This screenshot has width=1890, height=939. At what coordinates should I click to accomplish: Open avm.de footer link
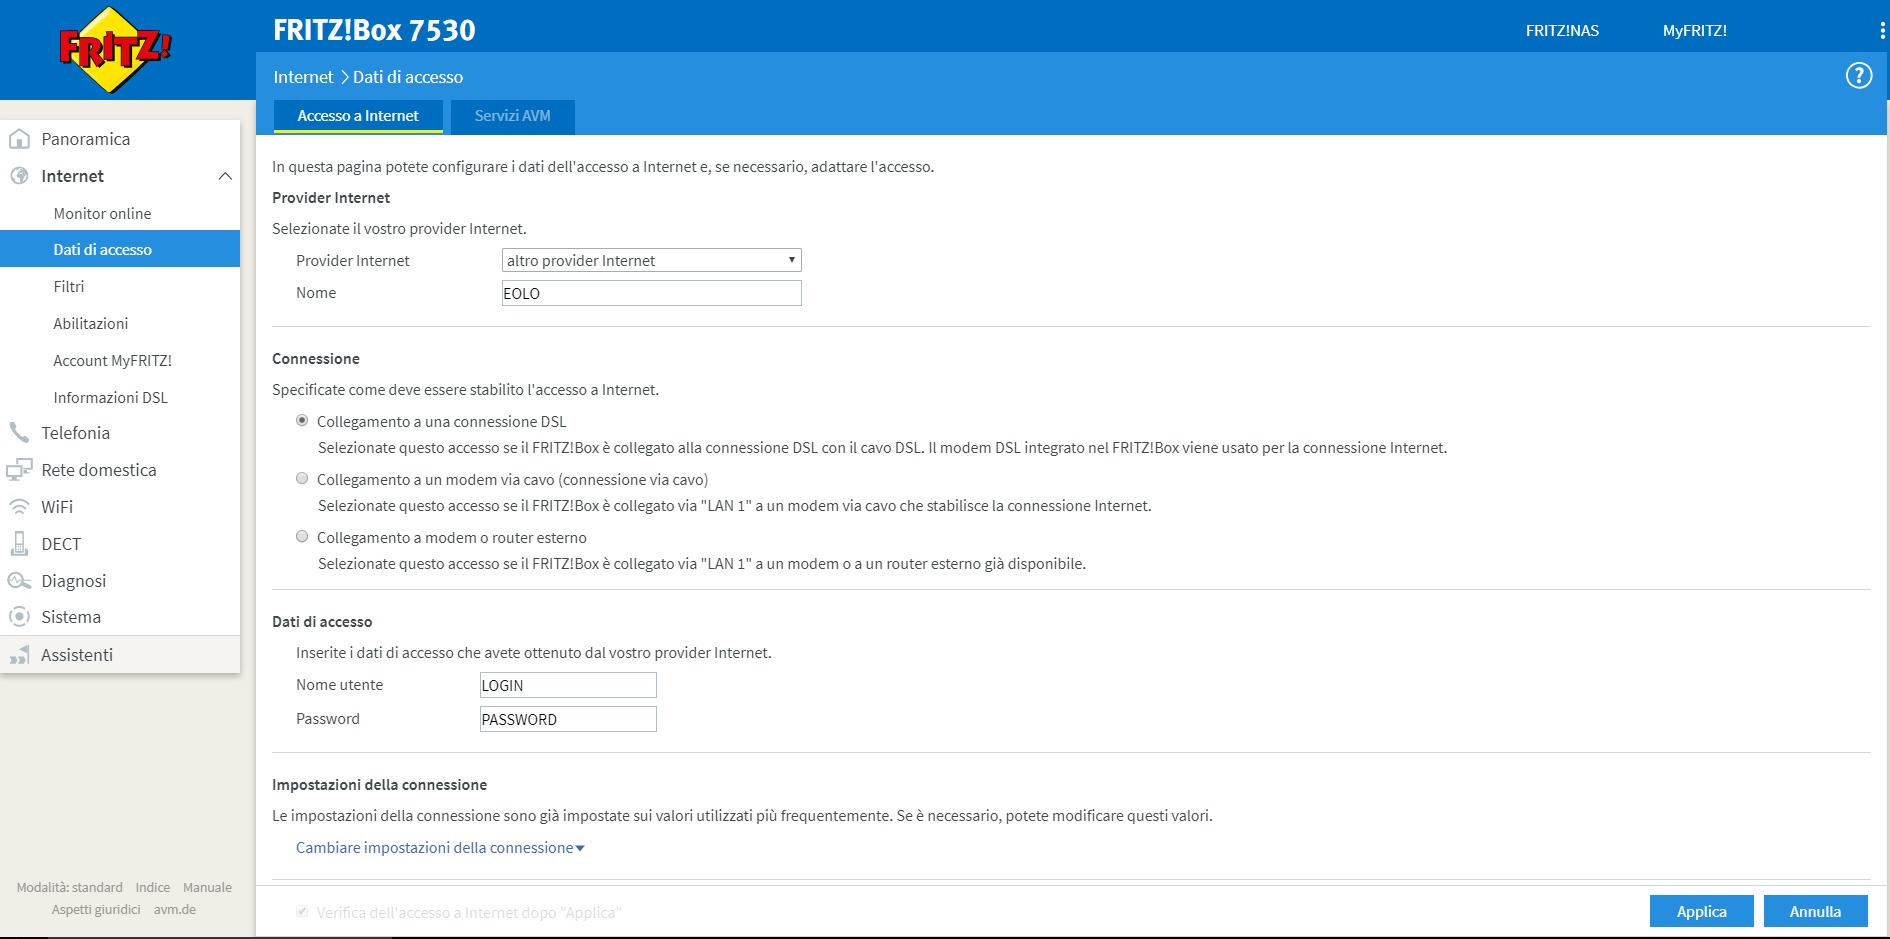click(175, 909)
